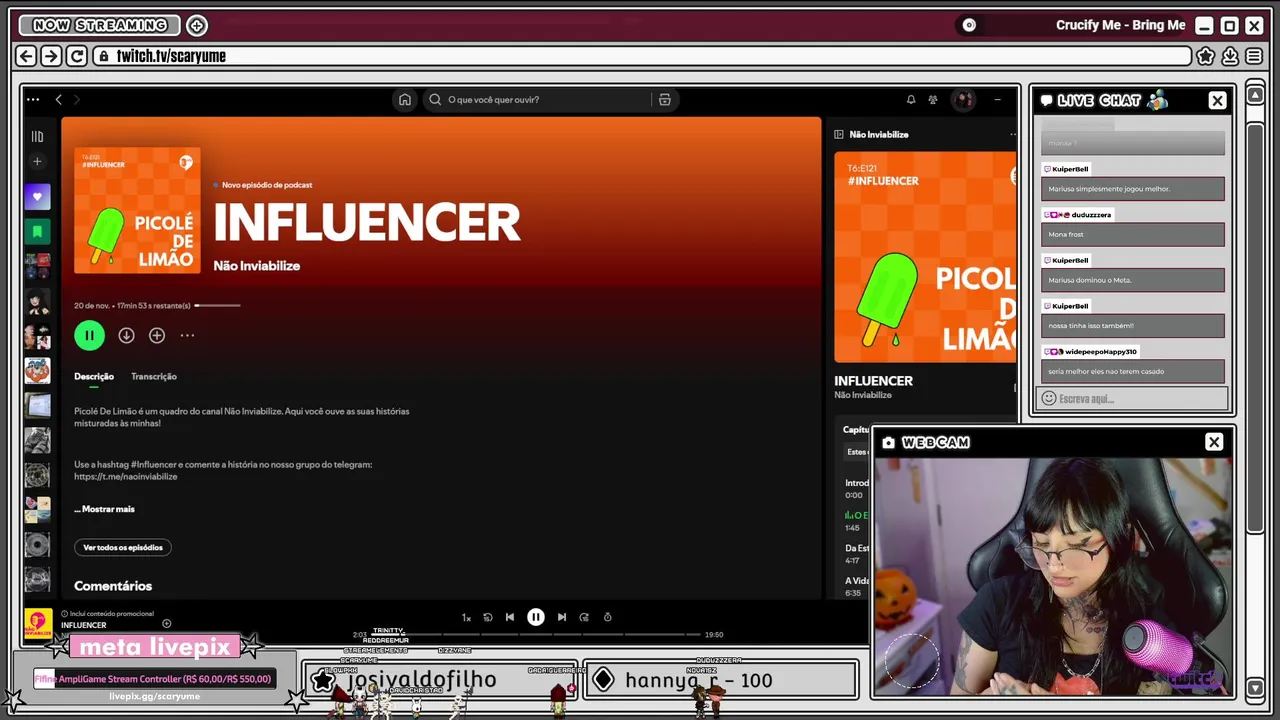Reload via the browser frame refresh icon
The image size is (1280, 720).
point(76,57)
